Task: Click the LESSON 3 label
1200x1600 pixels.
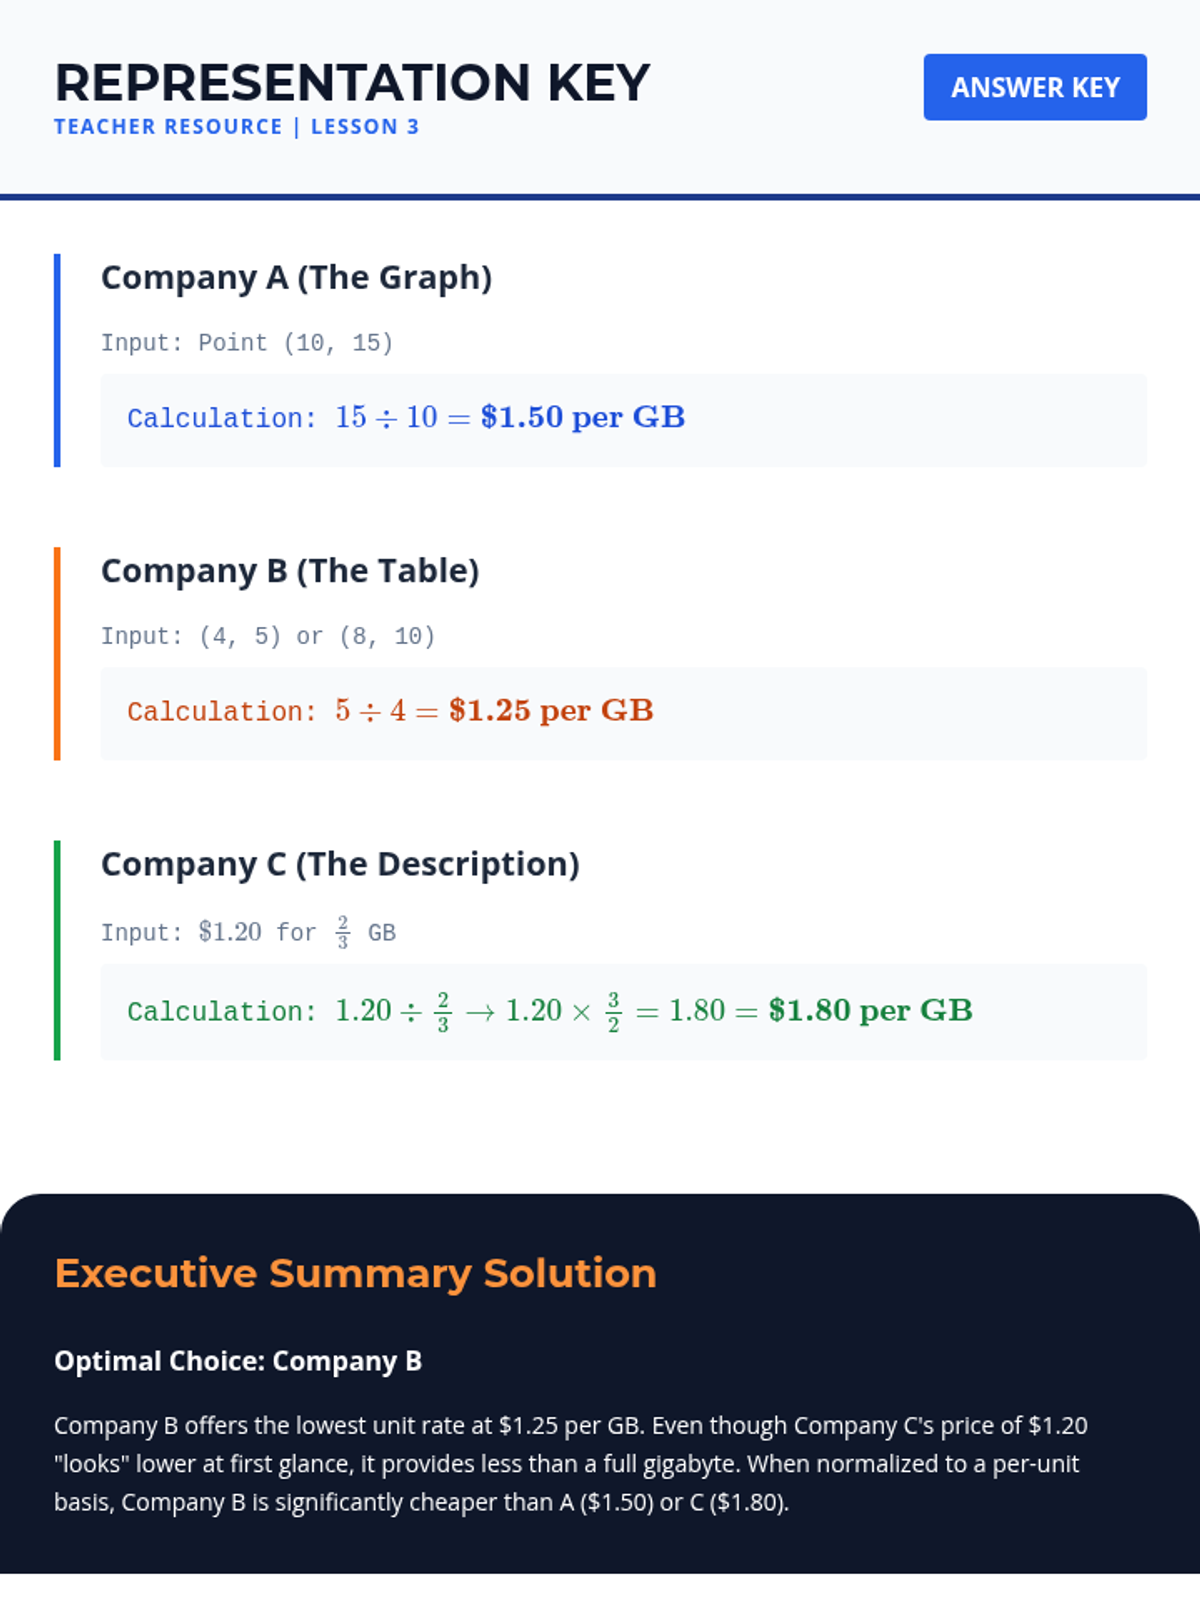Action: 365,127
